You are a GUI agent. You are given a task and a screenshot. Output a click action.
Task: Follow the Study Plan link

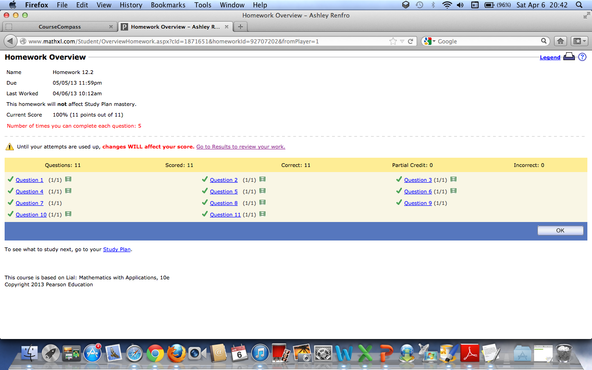click(x=117, y=250)
